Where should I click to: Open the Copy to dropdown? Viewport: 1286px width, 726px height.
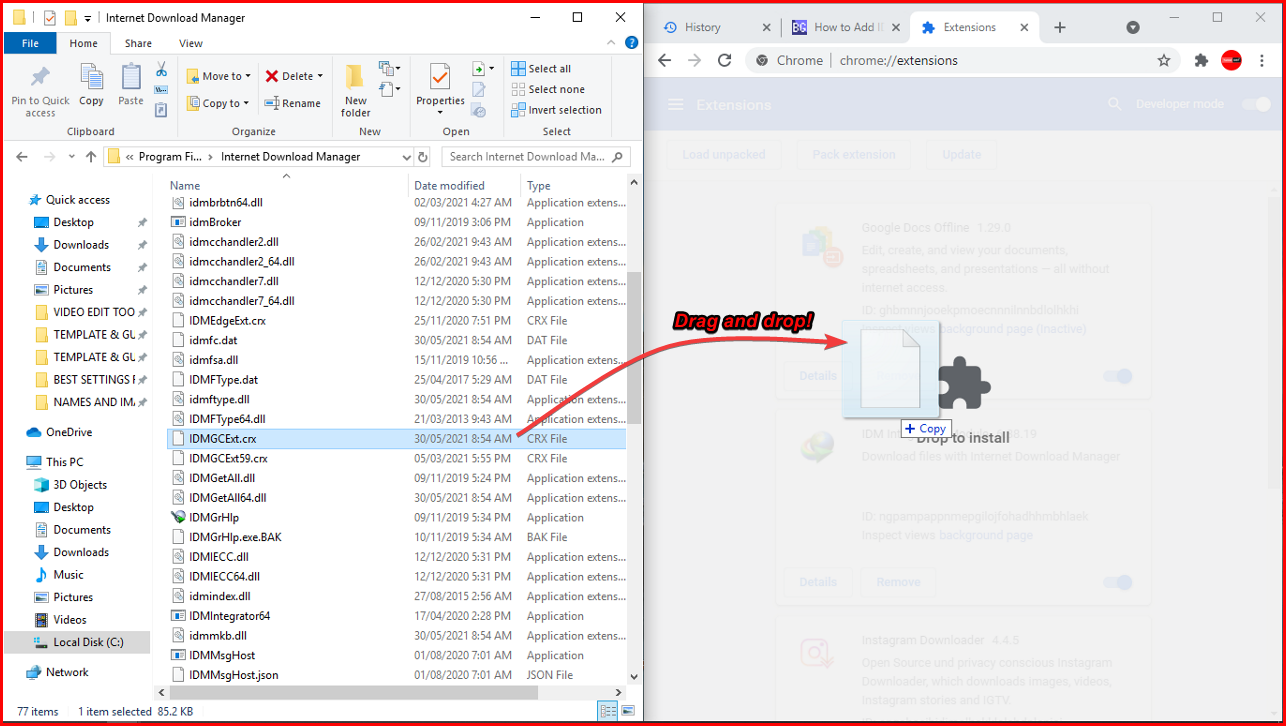218,103
